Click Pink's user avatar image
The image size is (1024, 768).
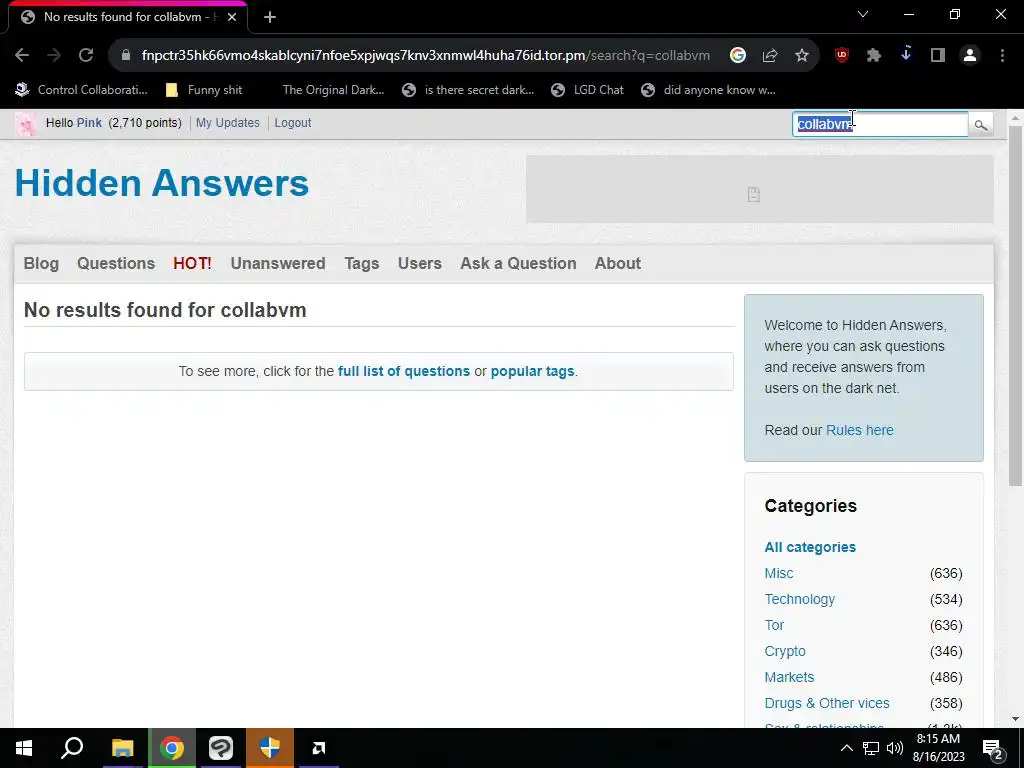(26, 123)
